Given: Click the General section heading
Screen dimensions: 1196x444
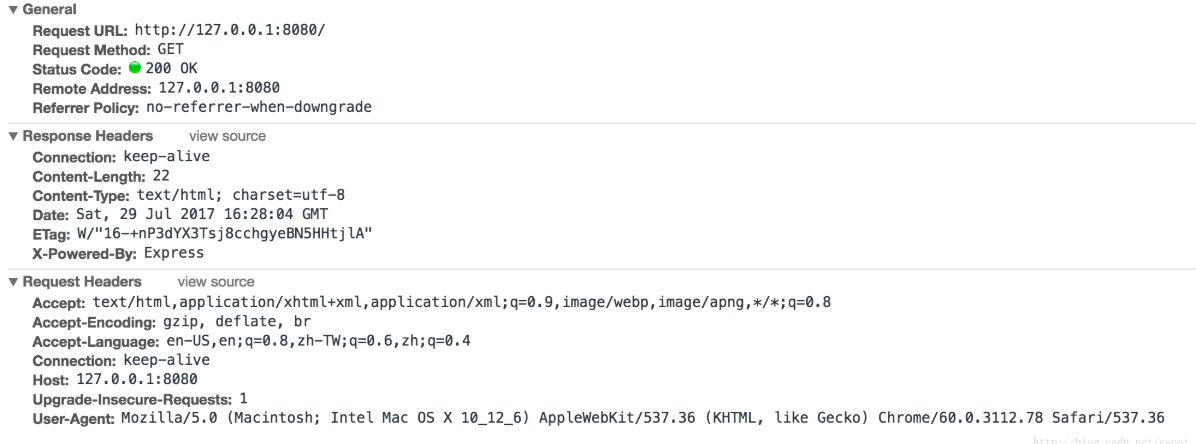Looking at the screenshot, I should click(50, 9).
